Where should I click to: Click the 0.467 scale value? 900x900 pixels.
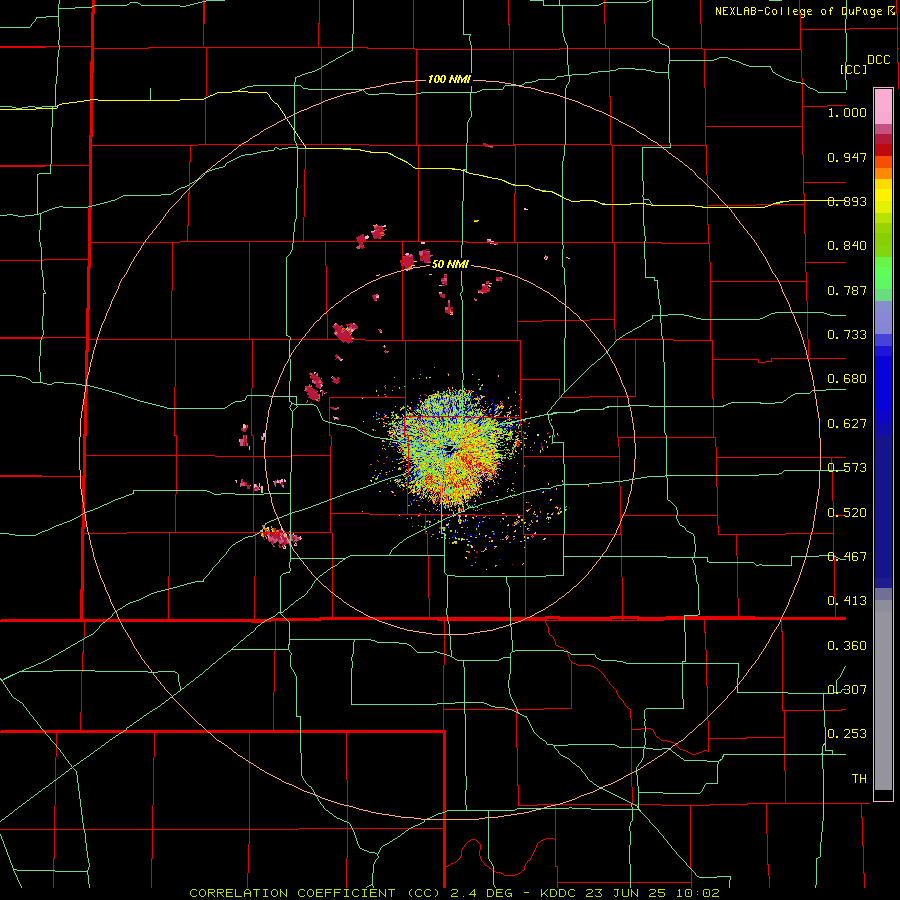(847, 557)
